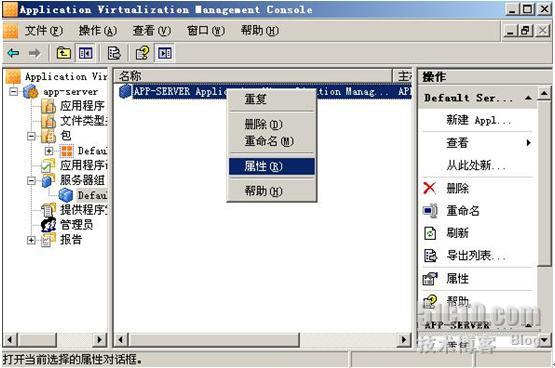Click the 报告 reports icon in tree
The image size is (555, 368).
click(x=48, y=240)
